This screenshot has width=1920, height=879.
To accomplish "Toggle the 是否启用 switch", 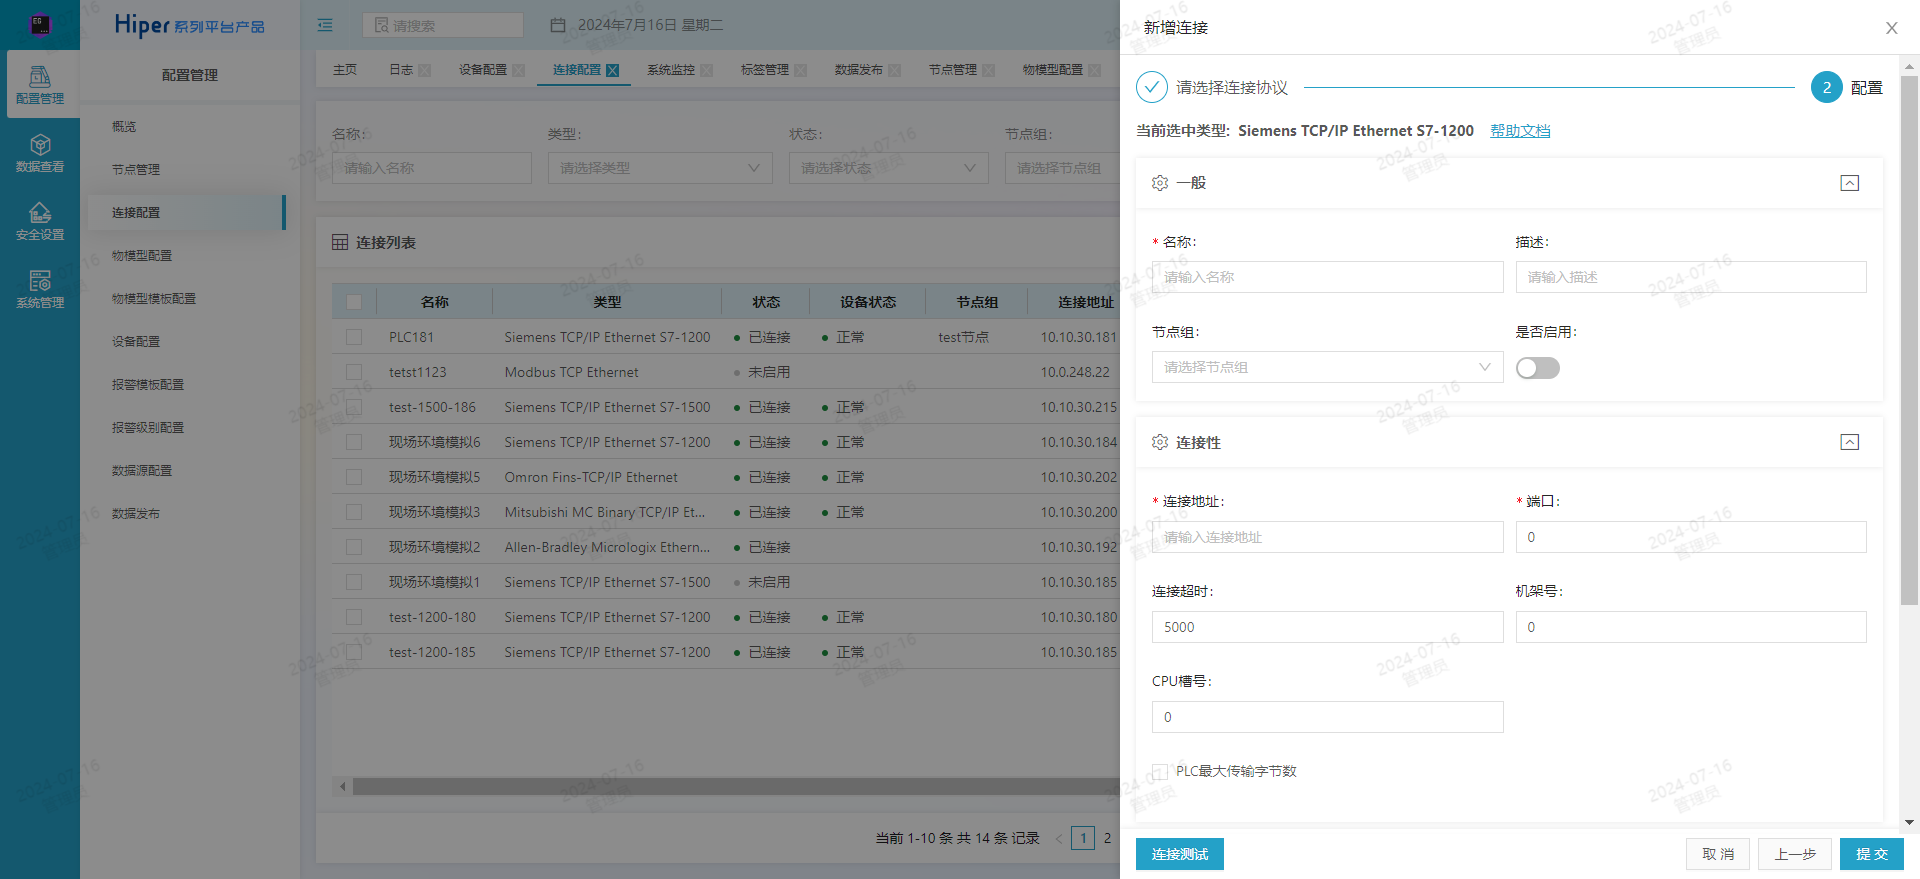I will [1538, 368].
